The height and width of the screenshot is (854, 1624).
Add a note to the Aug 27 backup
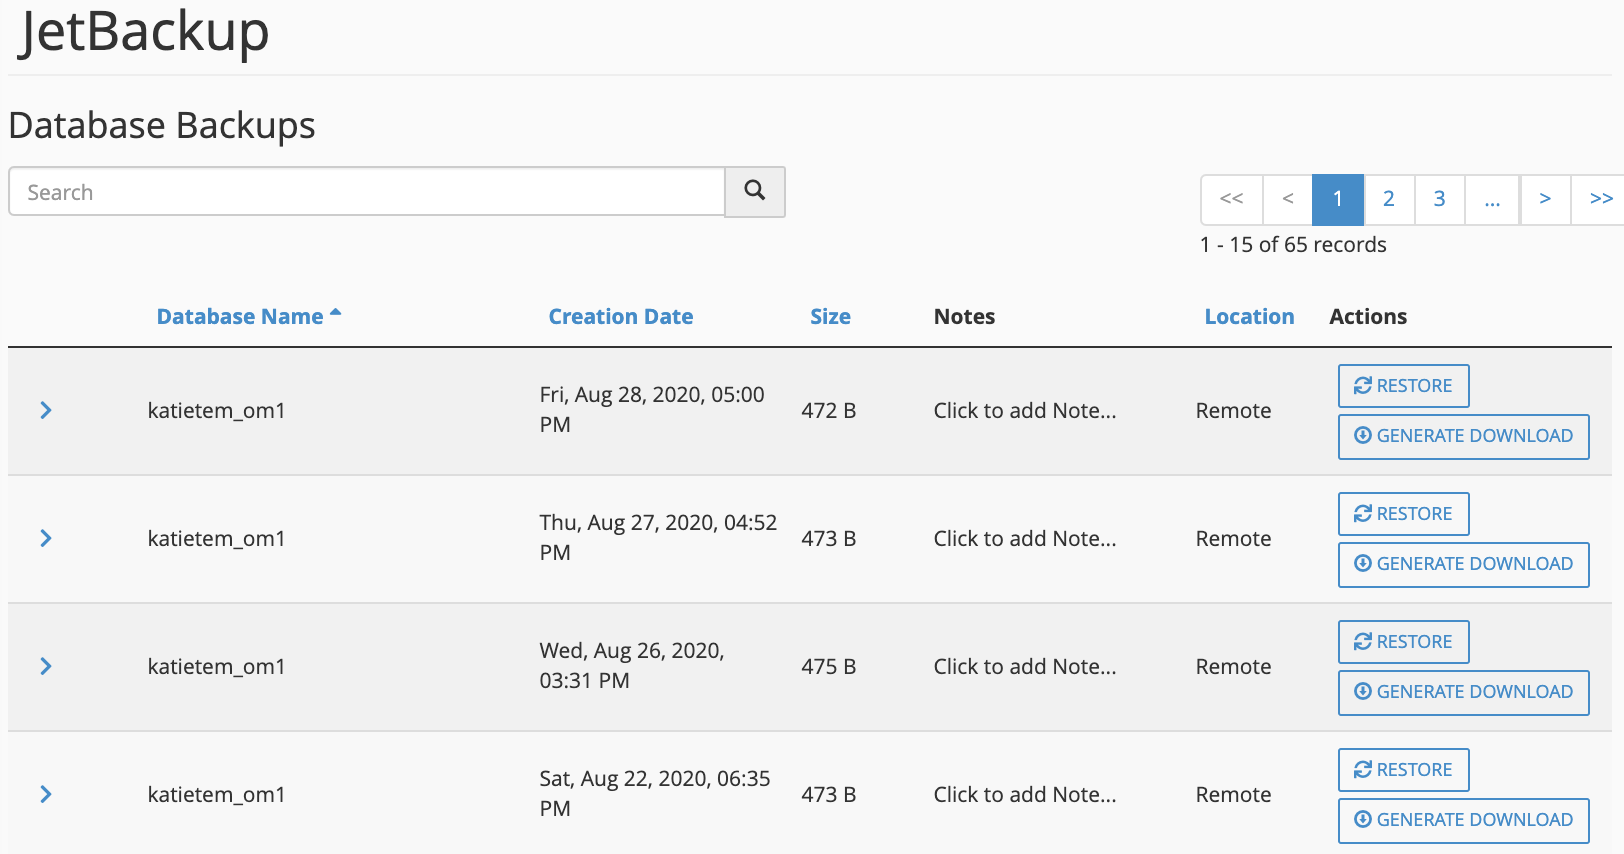click(1025, 538)
